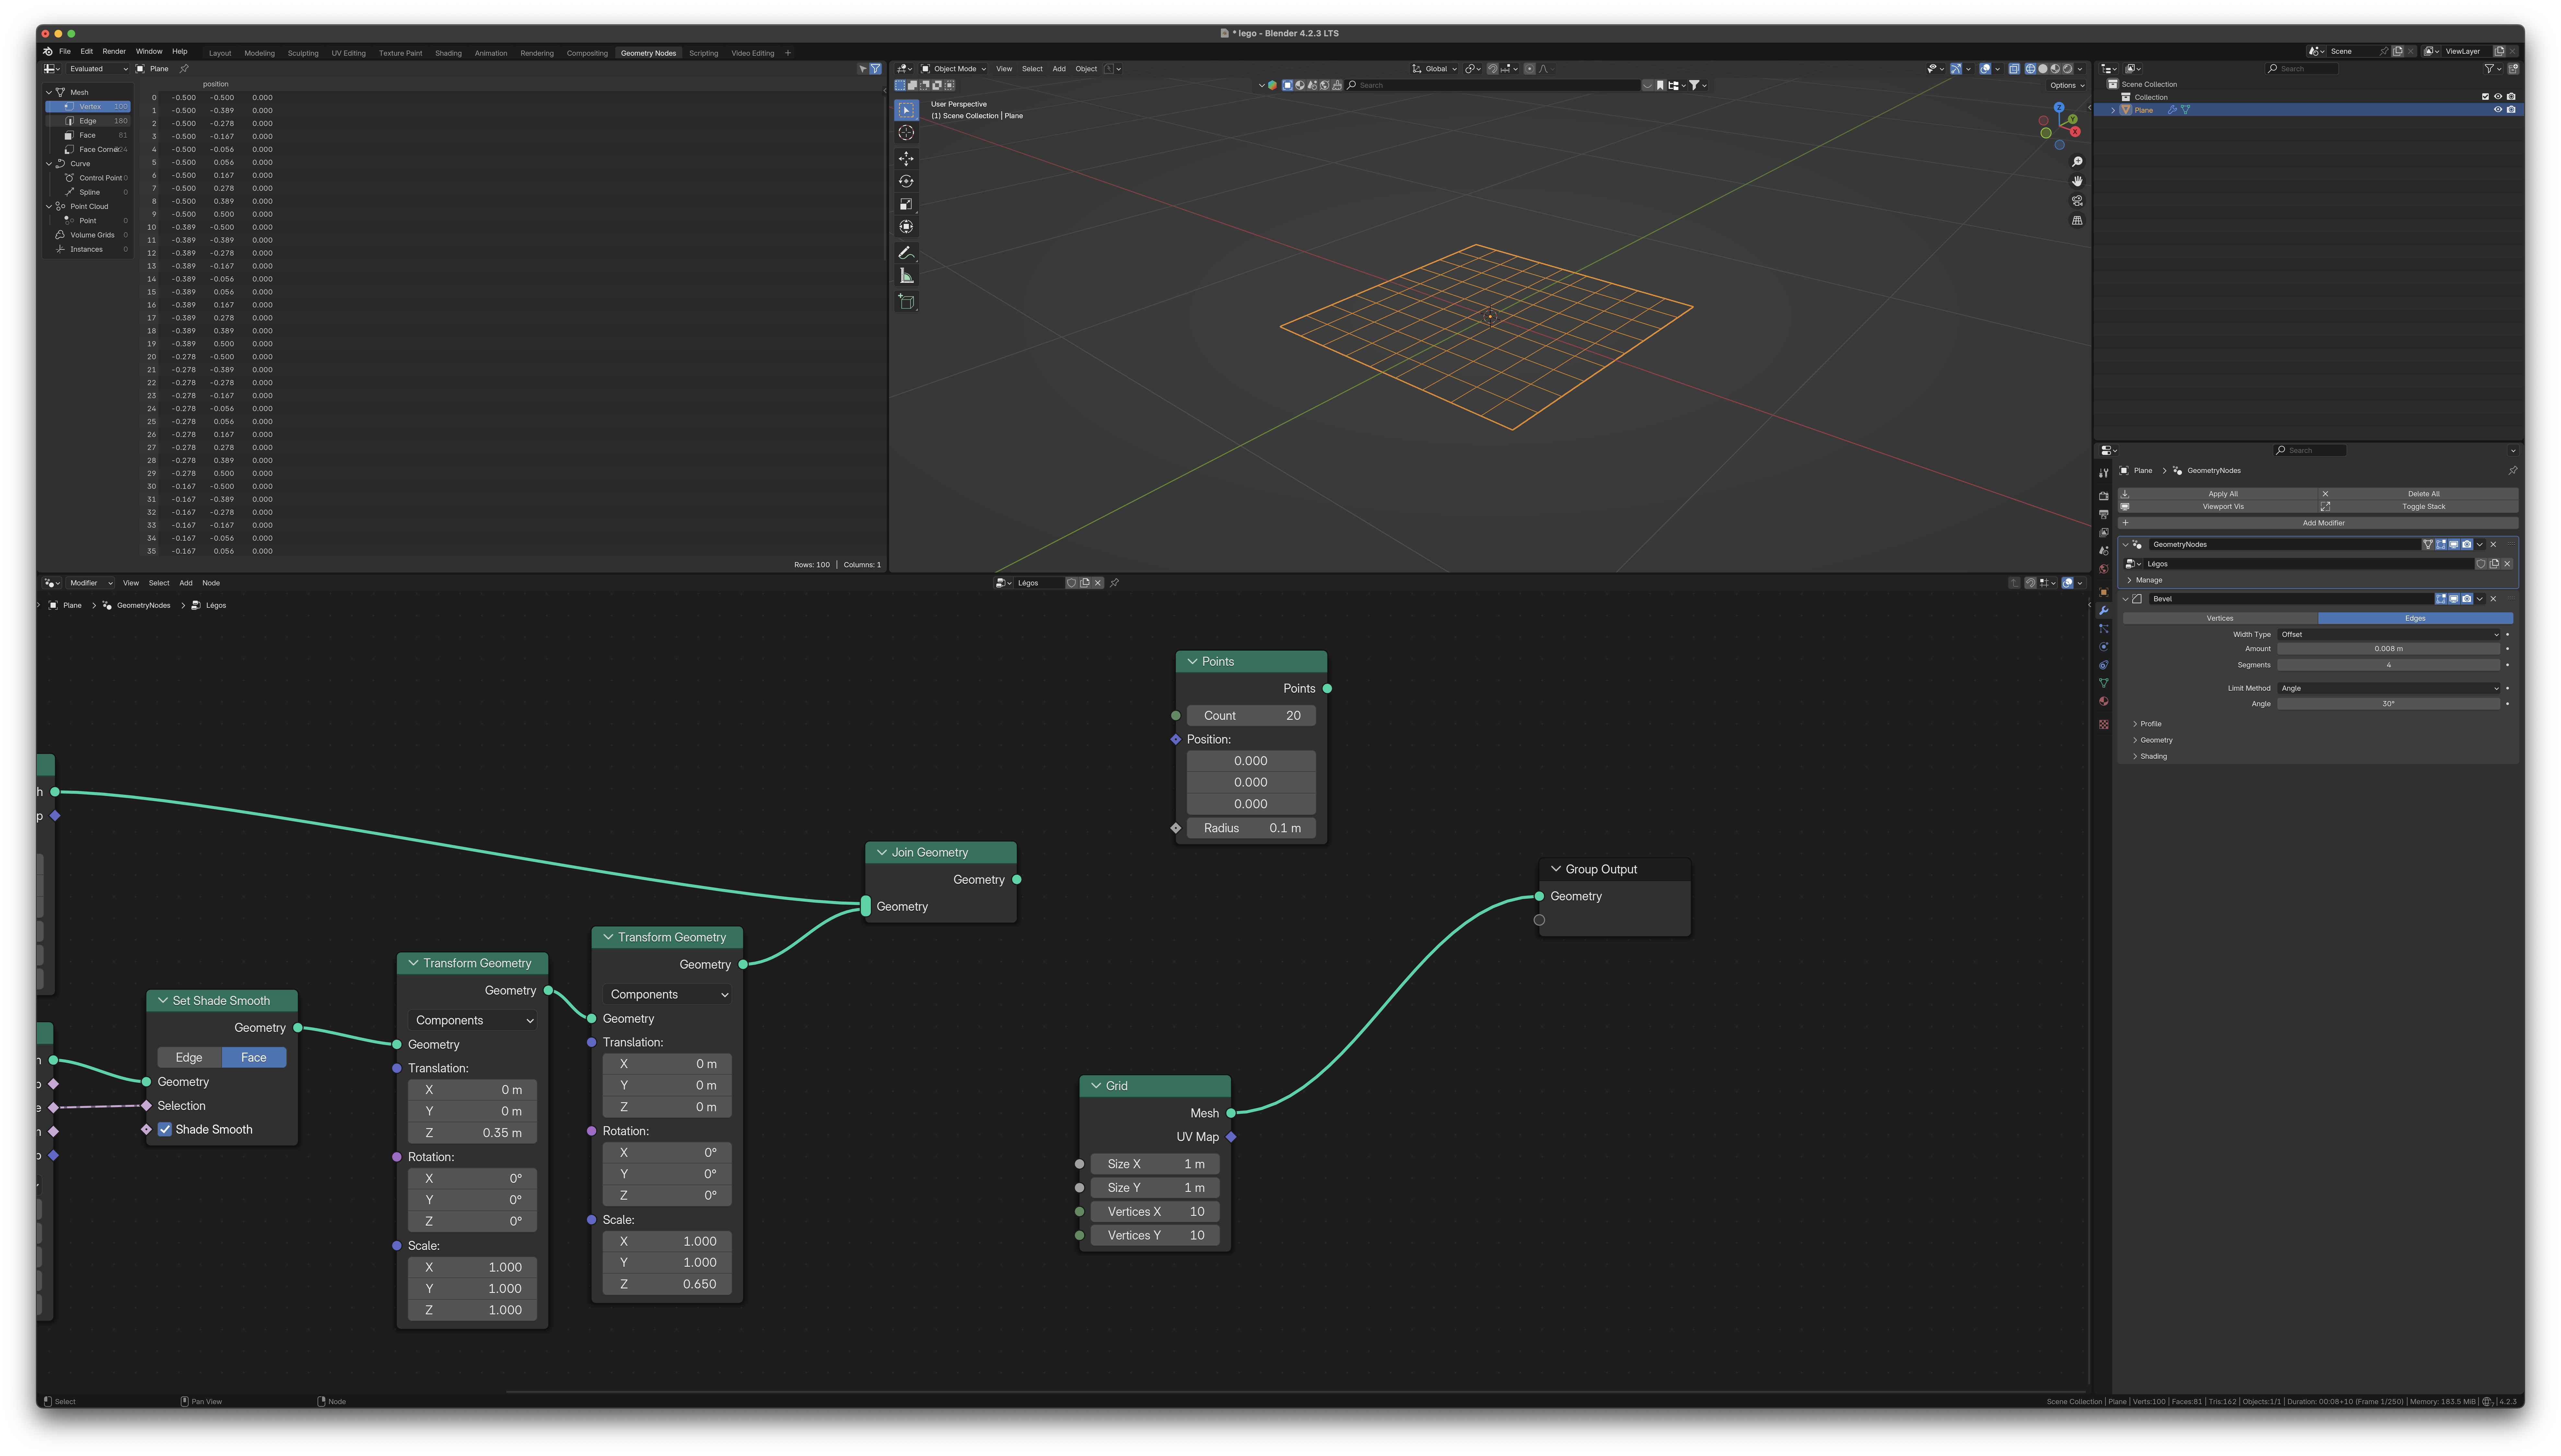Open the Object Data green triangle tab
This screenshot has height=1456, width=2561.
coord(2104,683)
